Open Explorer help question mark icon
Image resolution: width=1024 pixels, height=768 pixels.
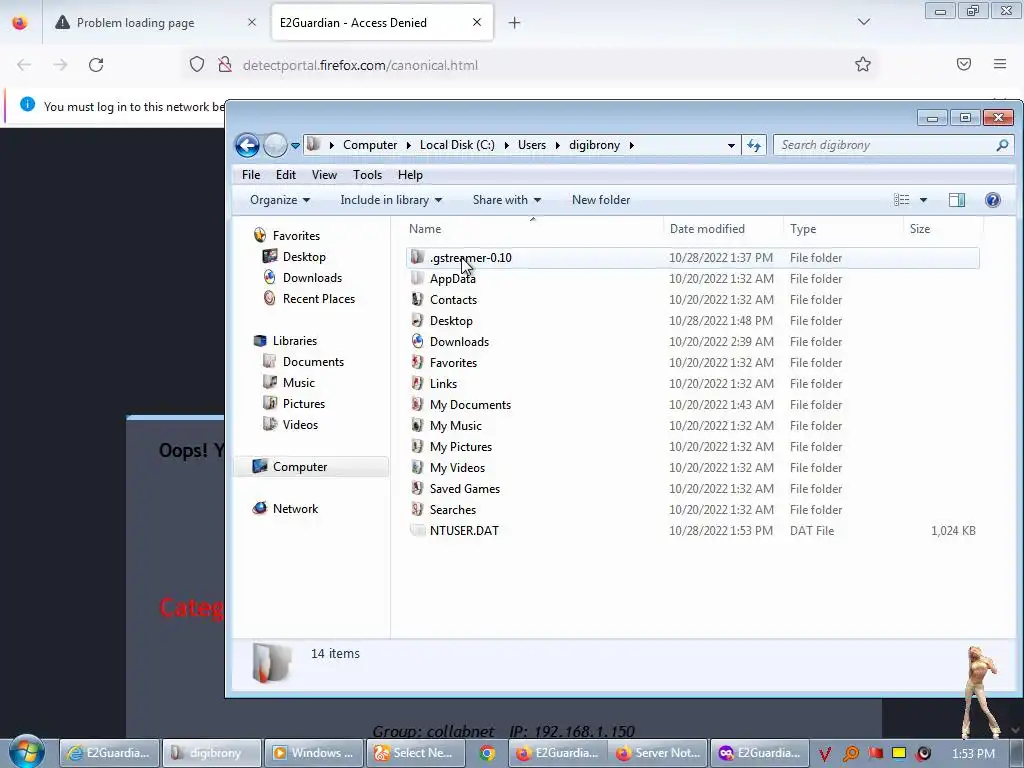tap(993, 200)
